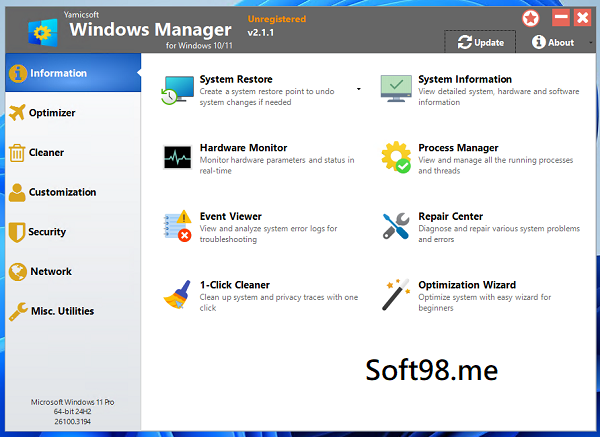
Task: Click the red star favorites icon
Action: tap(531, 18)
